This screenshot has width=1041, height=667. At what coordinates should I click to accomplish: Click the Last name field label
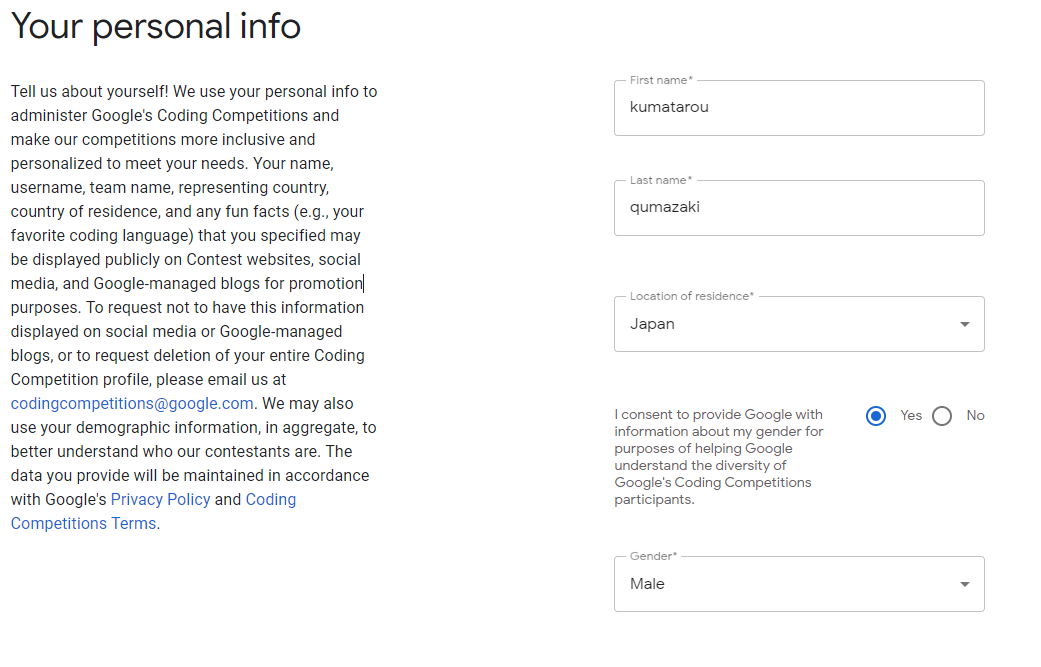pos(661,180)
